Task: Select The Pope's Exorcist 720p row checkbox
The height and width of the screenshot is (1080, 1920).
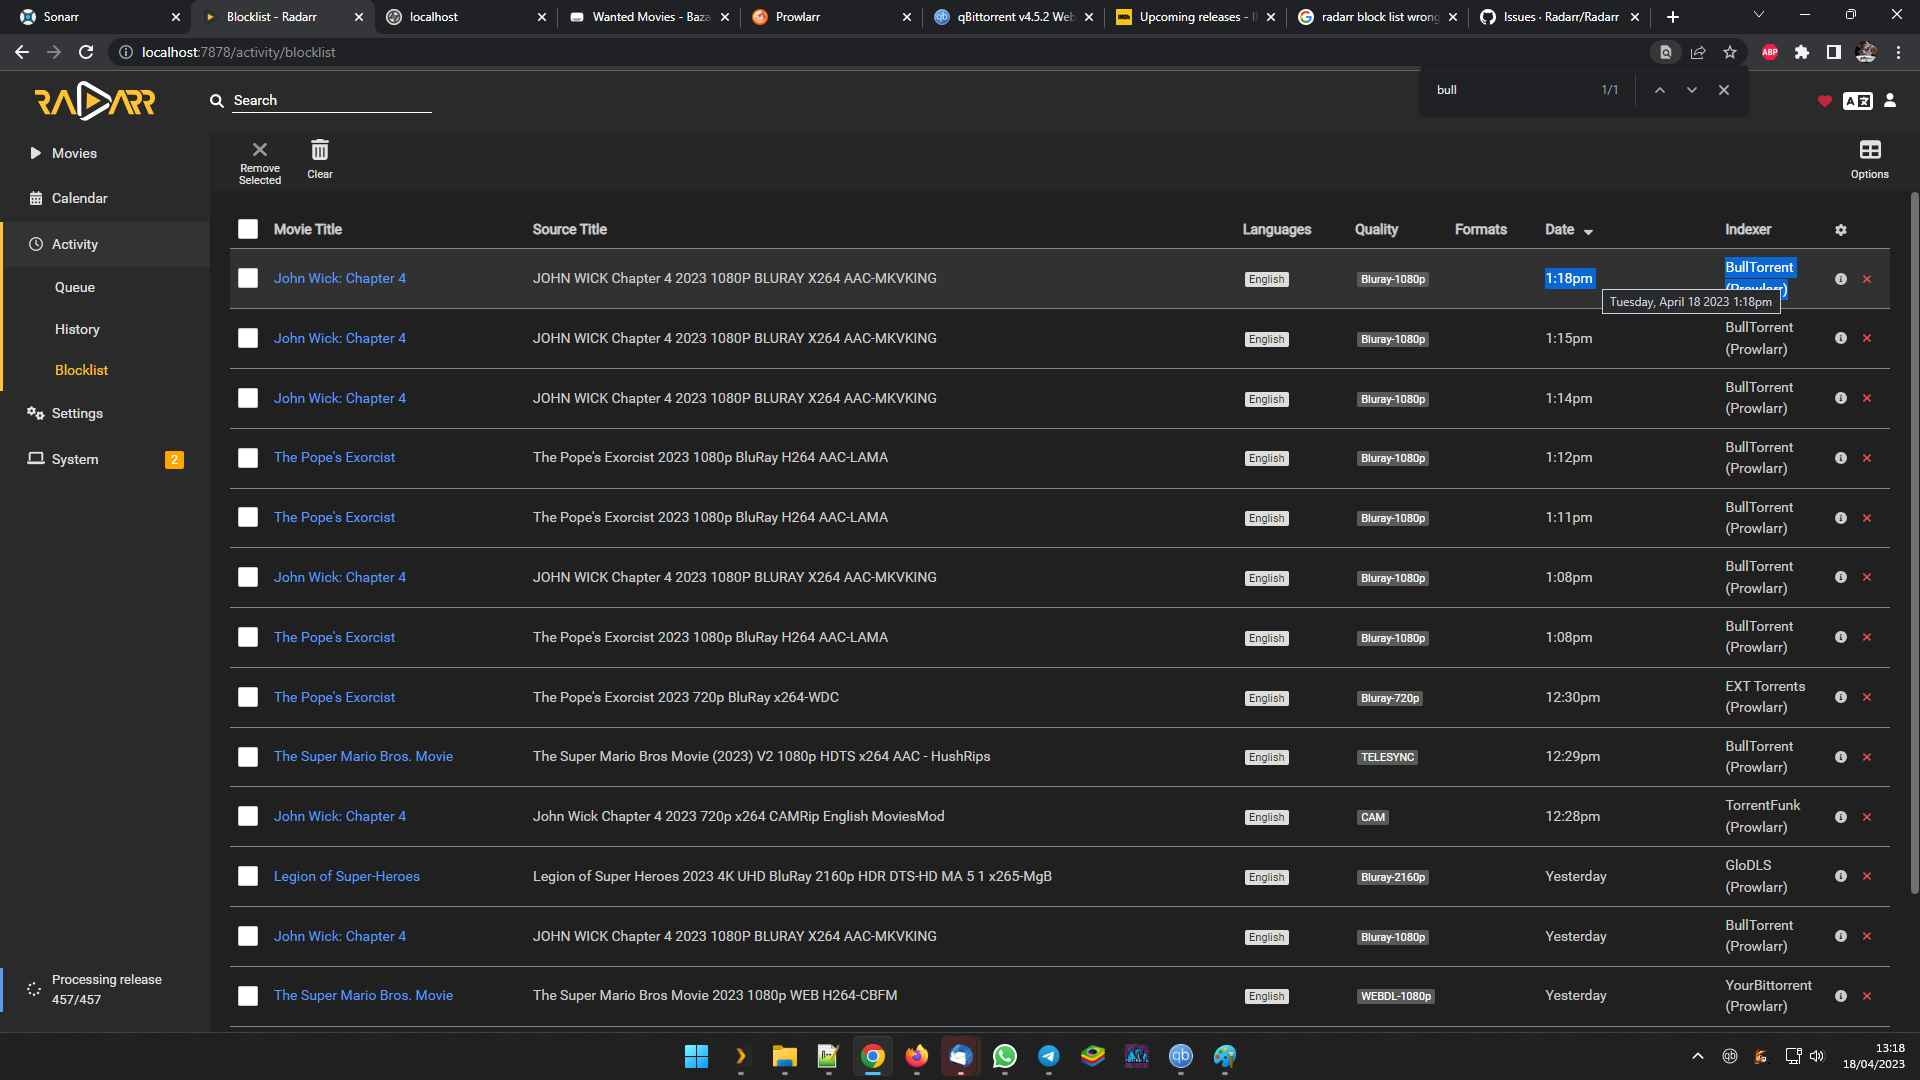Action: [248, 697]
